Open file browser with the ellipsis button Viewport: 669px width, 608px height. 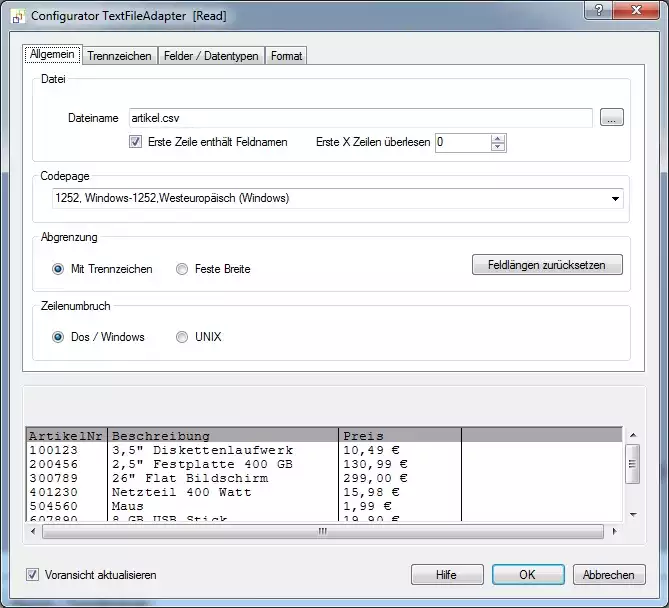[612, 118]
